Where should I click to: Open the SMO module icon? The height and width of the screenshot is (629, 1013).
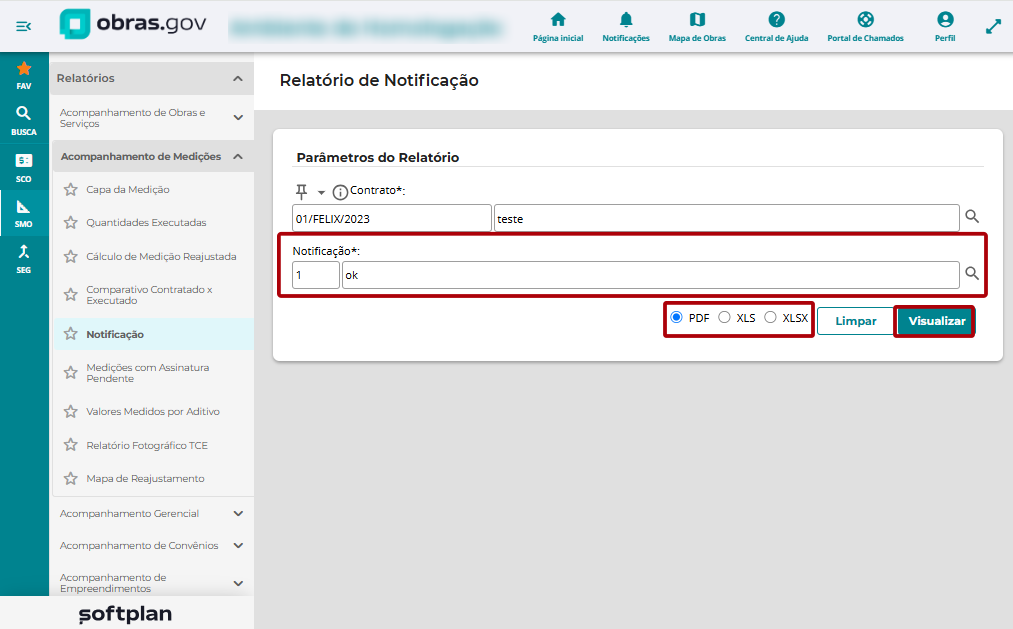click(24, 213)
